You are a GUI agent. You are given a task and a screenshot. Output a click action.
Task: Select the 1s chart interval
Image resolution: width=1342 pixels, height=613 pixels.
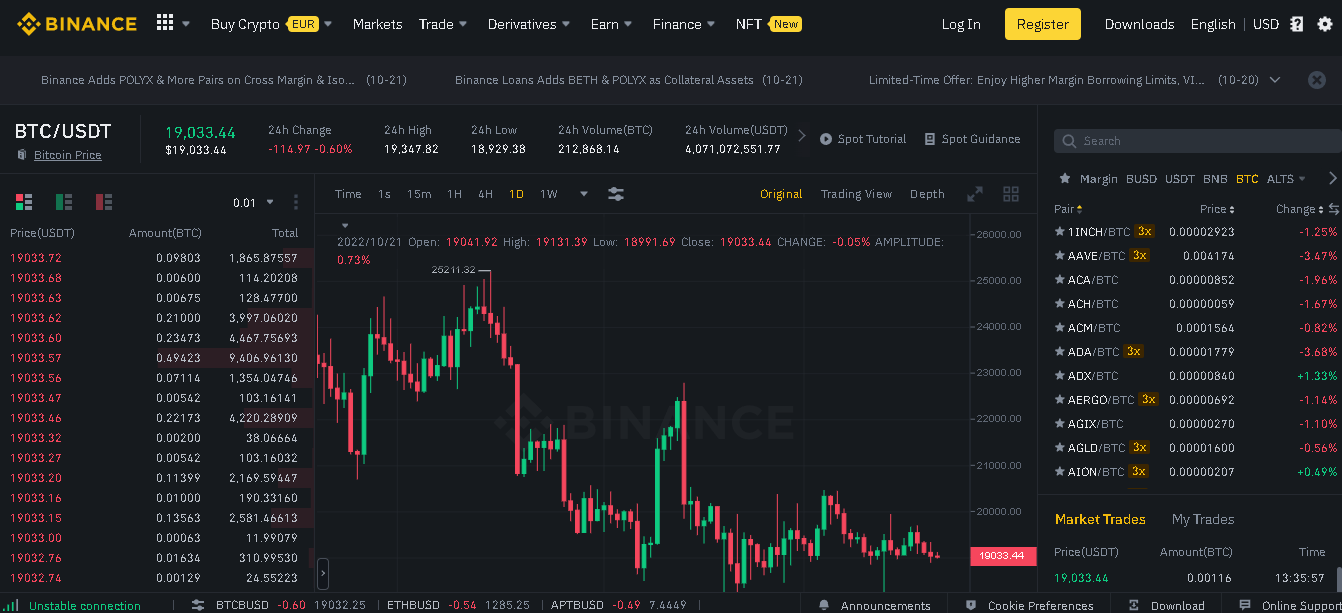point(384,194)
